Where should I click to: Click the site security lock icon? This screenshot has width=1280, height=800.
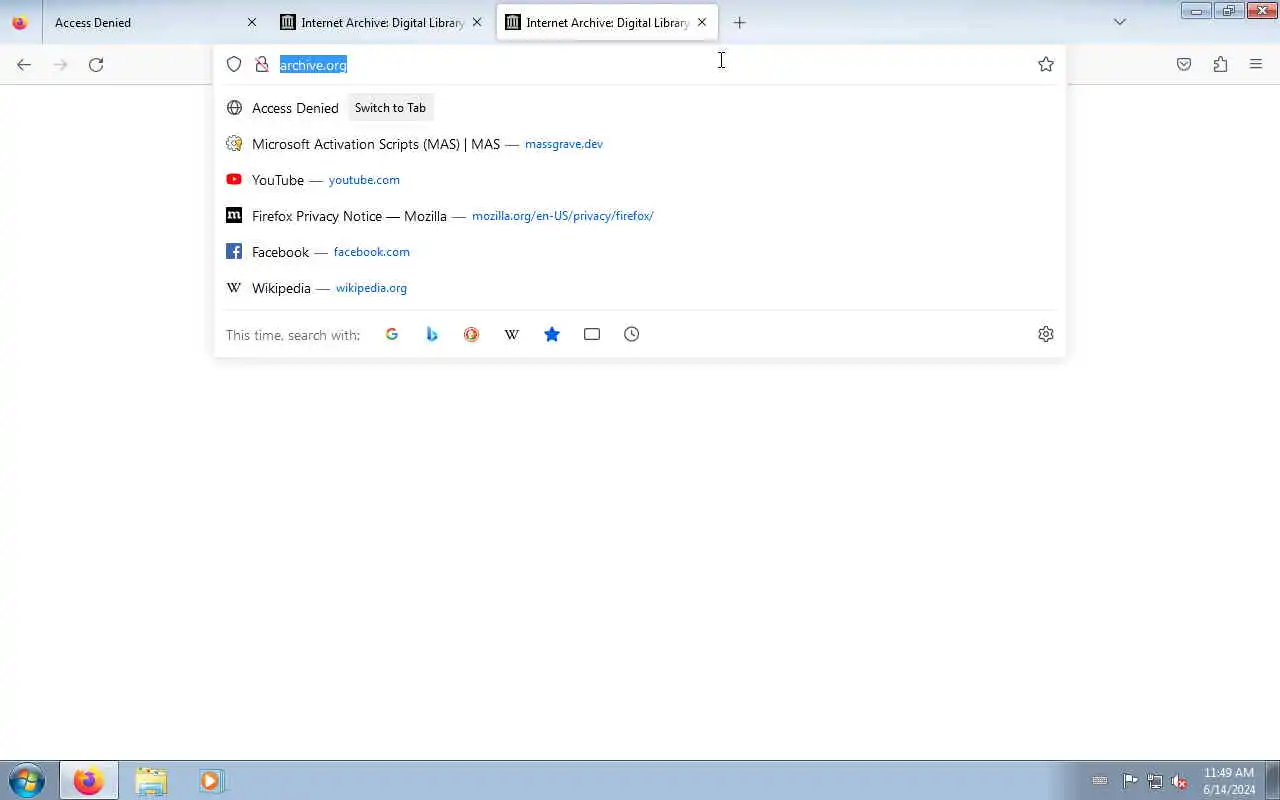262,64
